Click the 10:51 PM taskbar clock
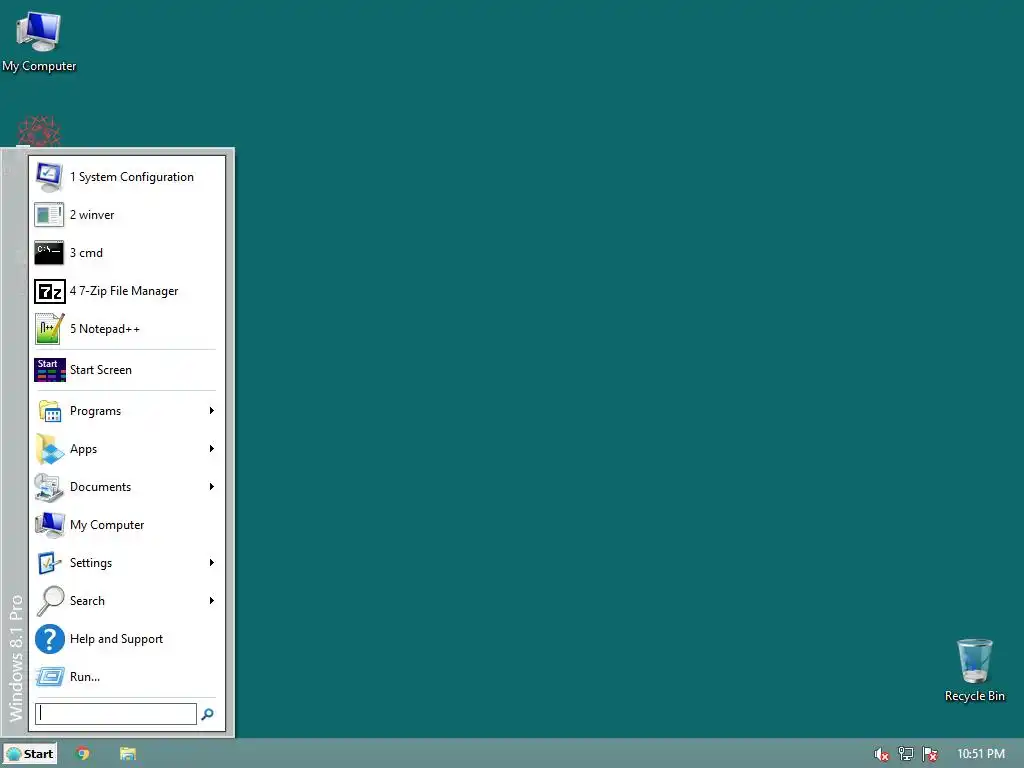This screenshot has width=1024, height=768. click(x=981, y=754)
